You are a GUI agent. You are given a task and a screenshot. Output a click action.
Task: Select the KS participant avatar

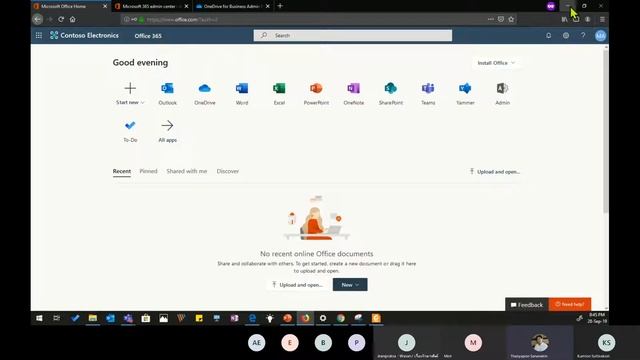coord(606,342)
